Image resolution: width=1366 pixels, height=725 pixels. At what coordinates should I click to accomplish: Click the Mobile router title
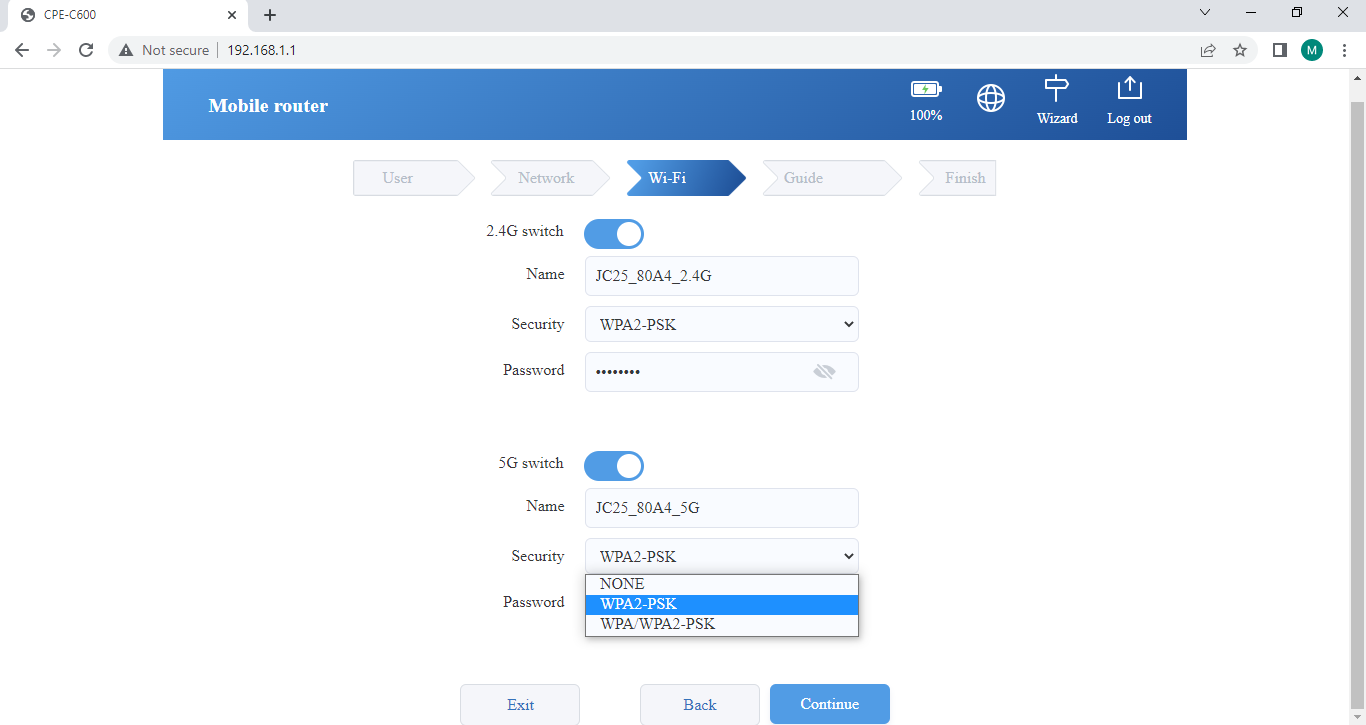pos(268,106)
